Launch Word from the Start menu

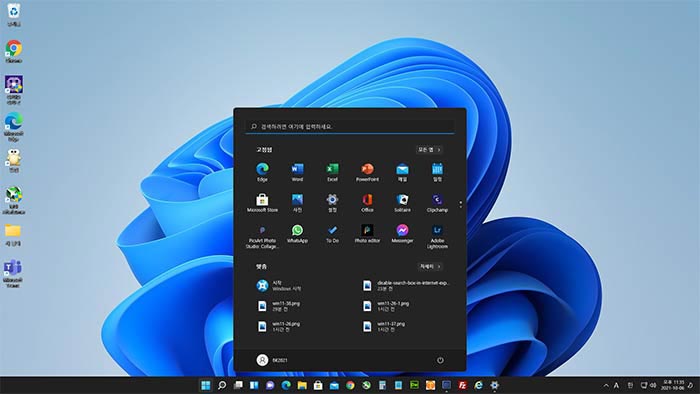(x=297, y=172)
